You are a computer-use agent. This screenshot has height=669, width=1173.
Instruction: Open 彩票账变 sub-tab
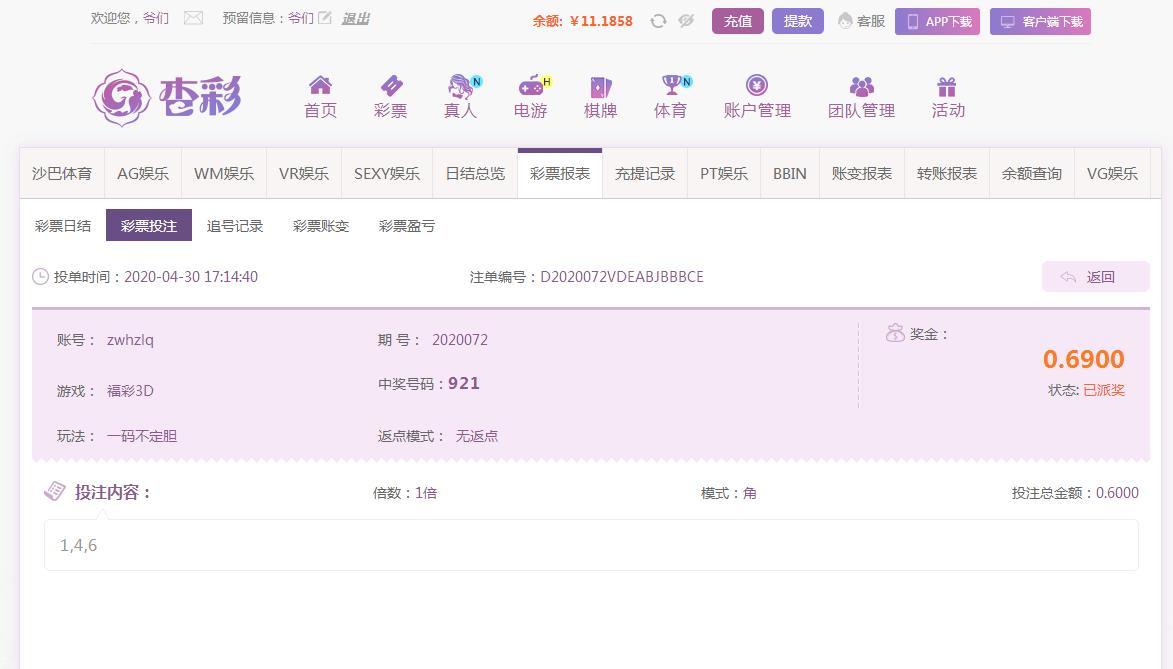coord(321,226)
